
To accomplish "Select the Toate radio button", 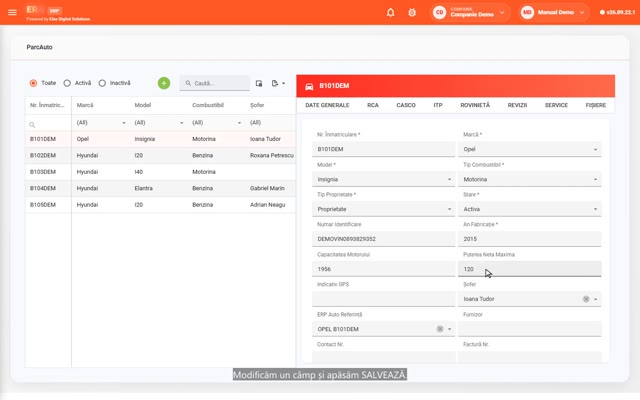I will tap(33, 83).
